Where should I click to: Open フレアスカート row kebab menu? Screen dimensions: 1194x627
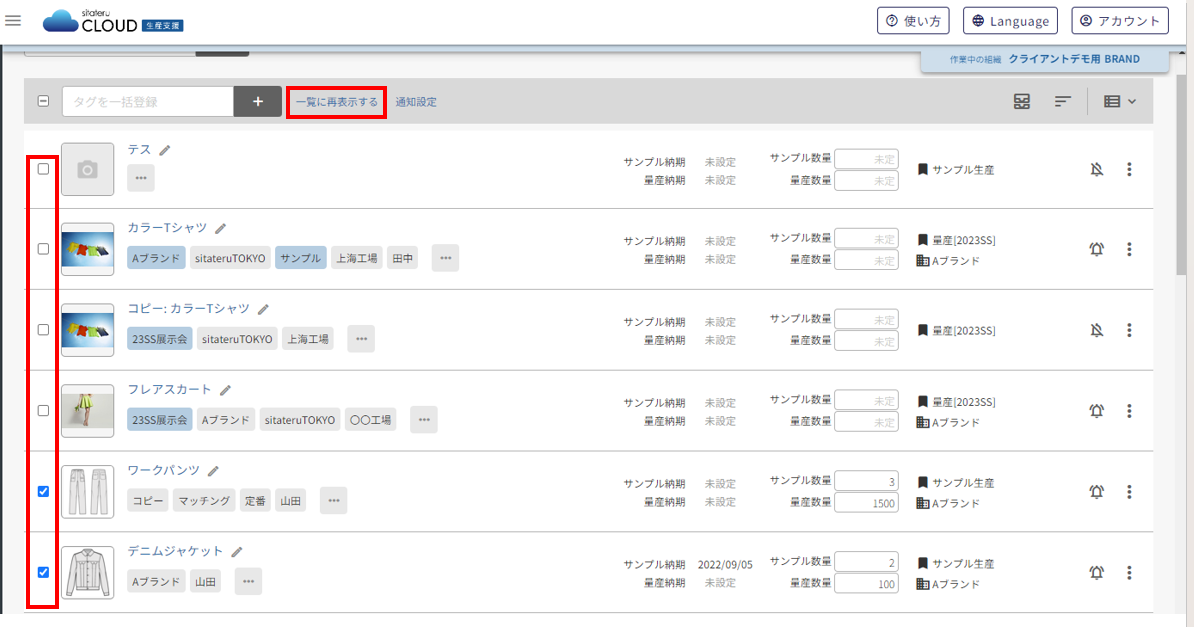[1129, 411]
